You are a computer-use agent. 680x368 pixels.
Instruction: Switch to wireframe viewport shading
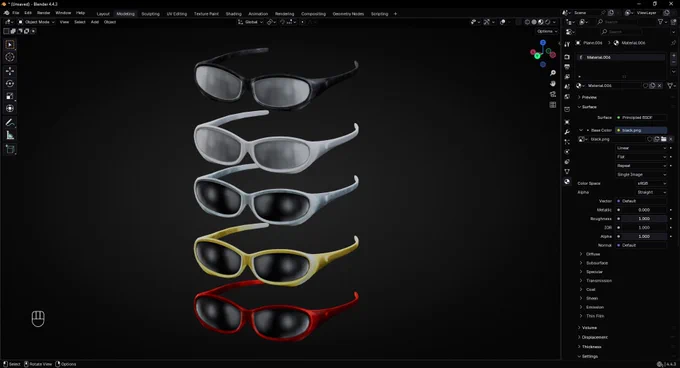(527, 22)
